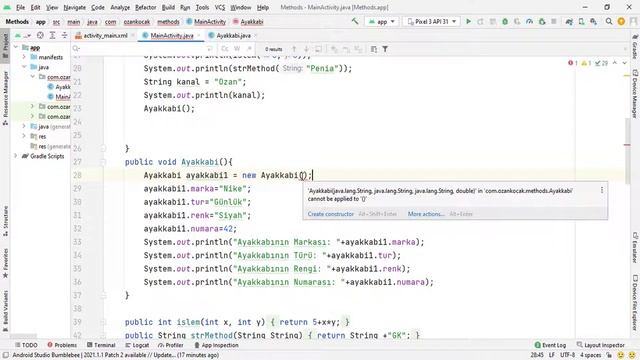640x360 pixels.
Task: Toggle Favorites side tool window
Action: point(5,263)
